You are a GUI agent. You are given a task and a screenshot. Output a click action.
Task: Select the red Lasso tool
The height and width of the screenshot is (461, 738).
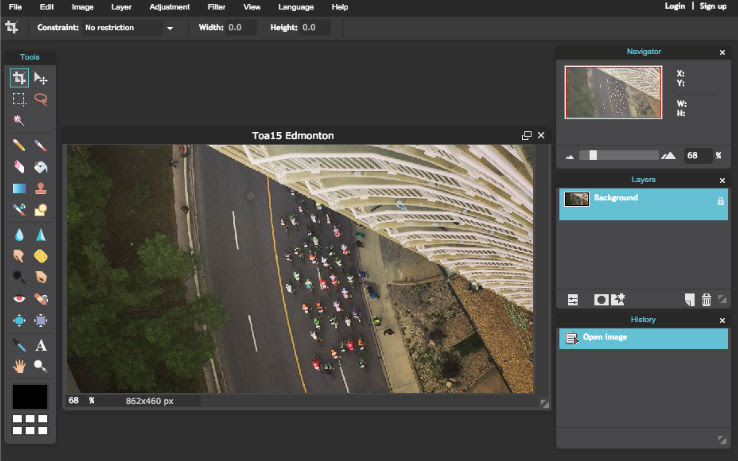point(40,99)
